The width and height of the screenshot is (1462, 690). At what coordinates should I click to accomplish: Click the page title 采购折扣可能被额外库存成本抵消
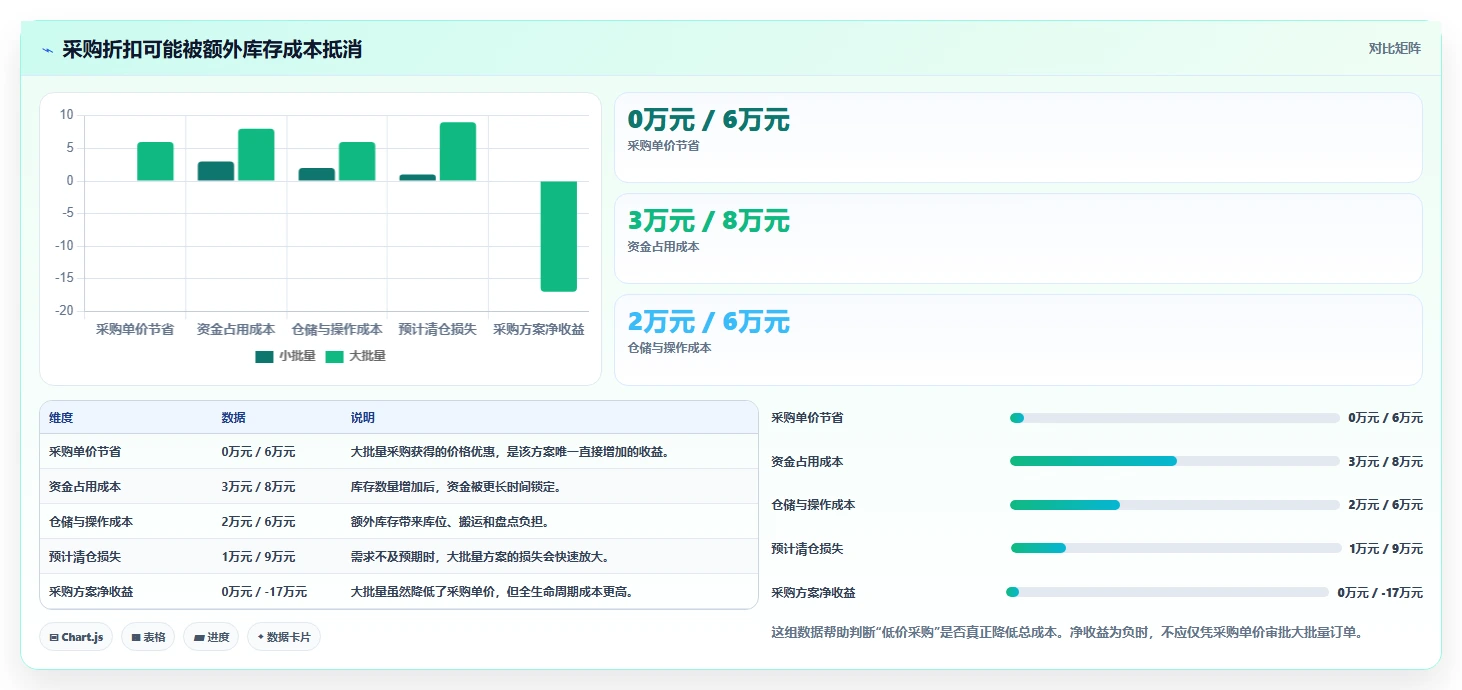pos(212,50)
